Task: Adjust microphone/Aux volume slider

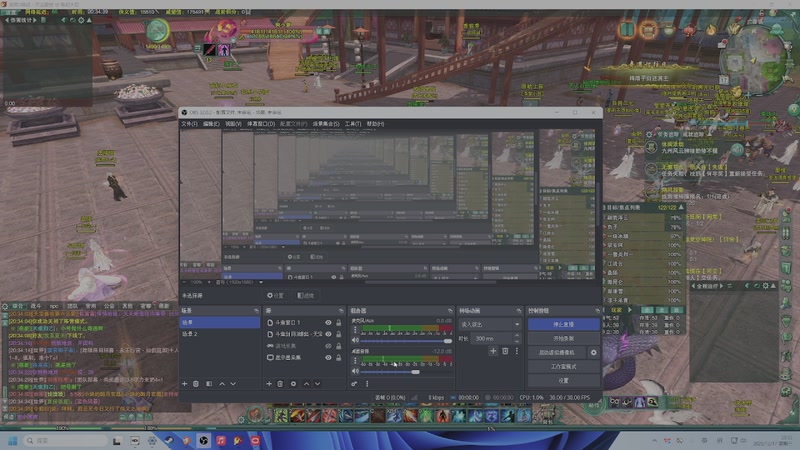Action: tap(407, 341)
